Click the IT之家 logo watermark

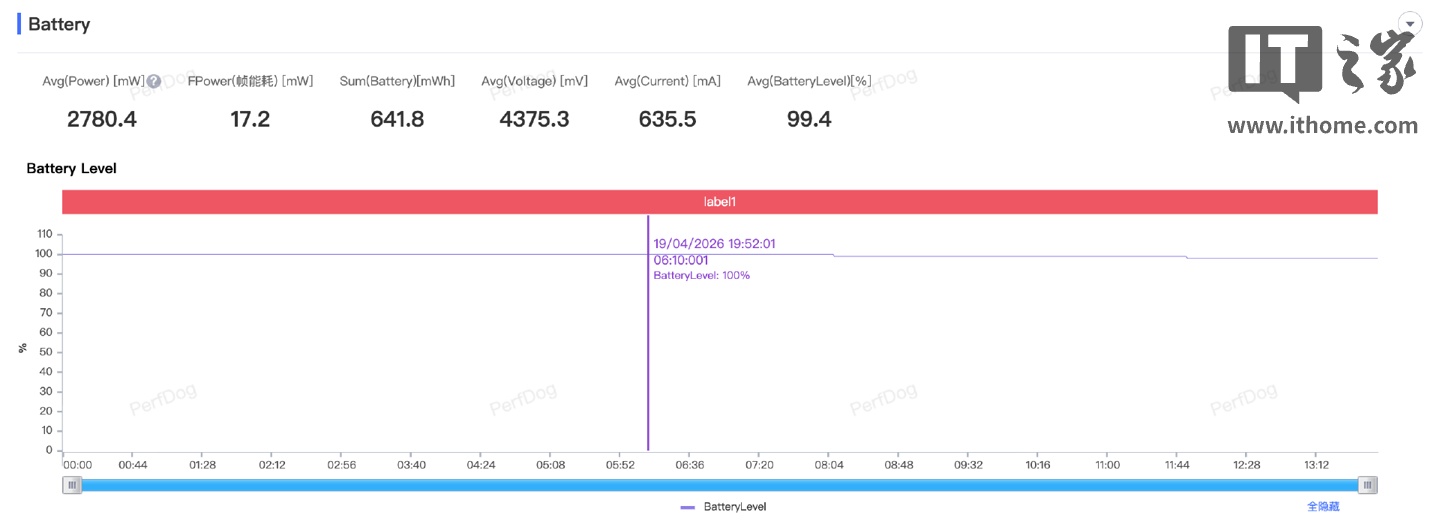(x=1322, y=62)
